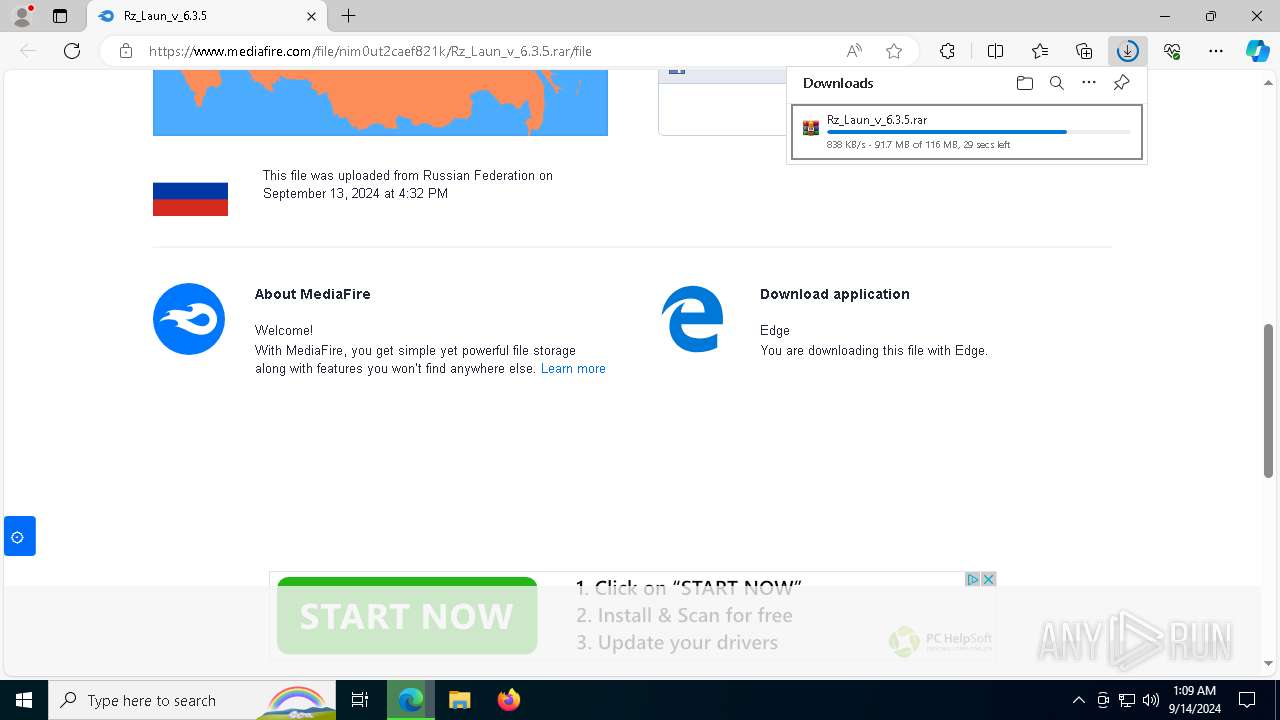
Task: Click the WinRAR file icon in downloads
Action: coord(811,128)
